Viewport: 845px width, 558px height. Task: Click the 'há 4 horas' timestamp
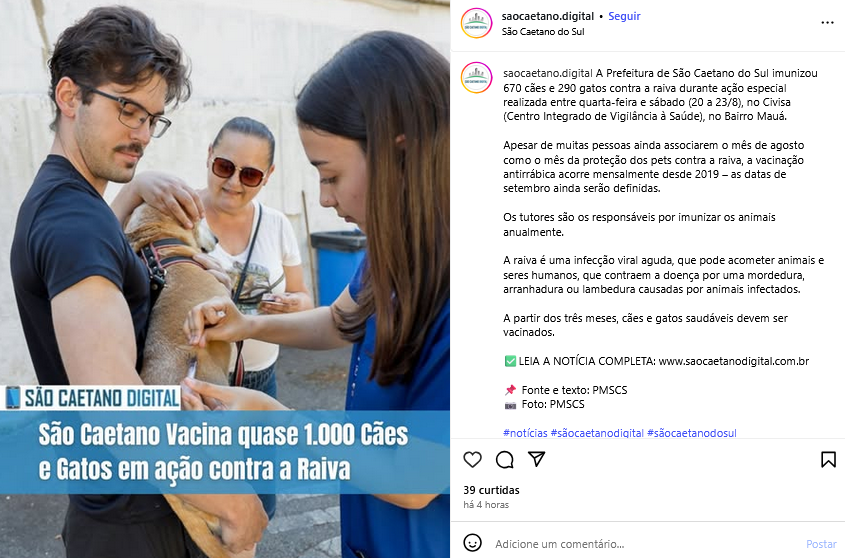tap(486, 505)
